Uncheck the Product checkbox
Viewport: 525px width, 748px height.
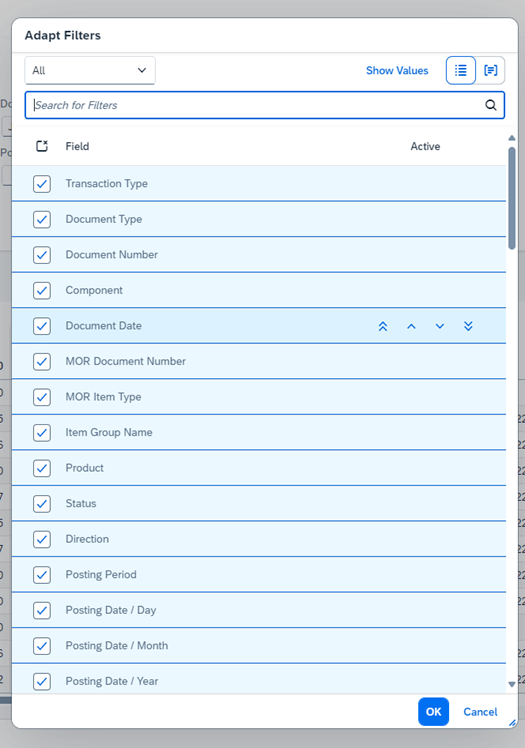click(x=42, y=468)
